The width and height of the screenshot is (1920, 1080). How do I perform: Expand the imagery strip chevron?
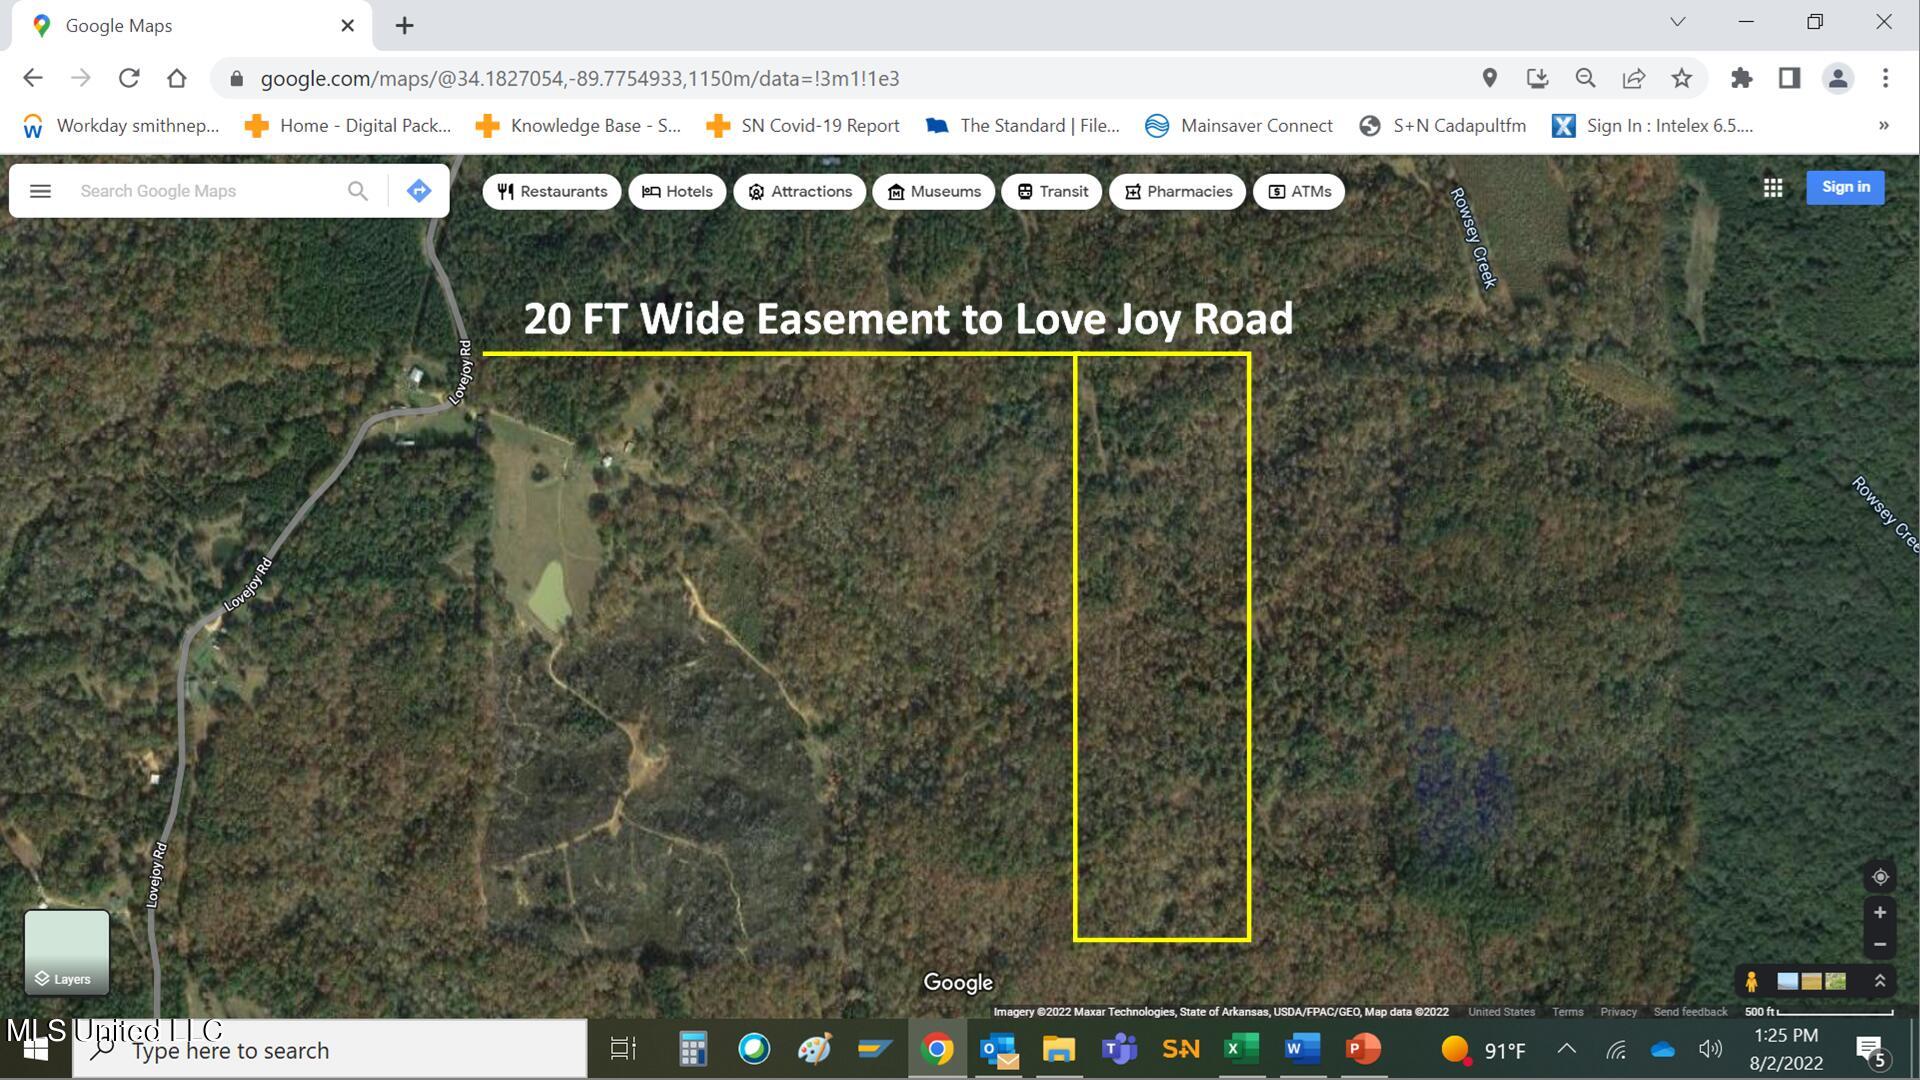(x=1880, y=982)
